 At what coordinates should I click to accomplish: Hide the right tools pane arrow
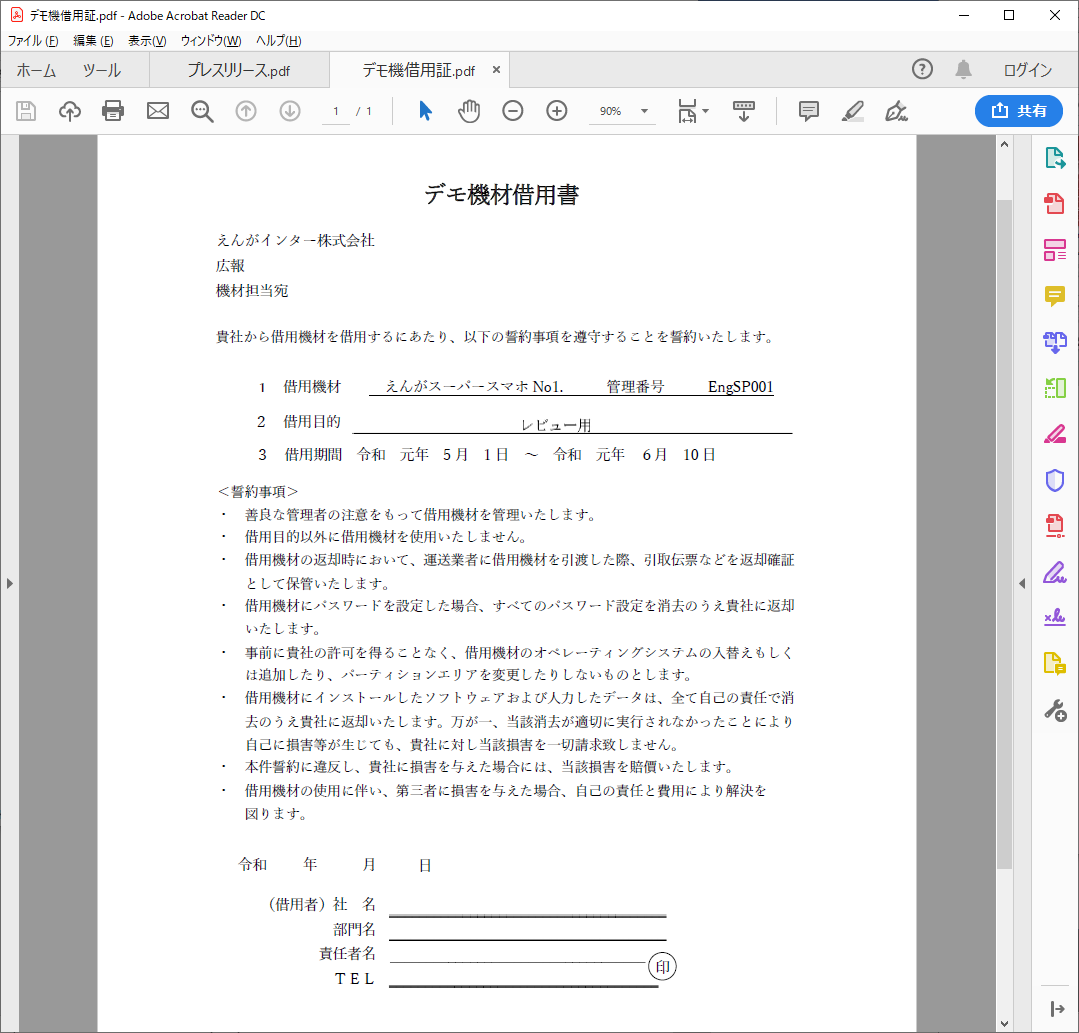pos(1022,584)
